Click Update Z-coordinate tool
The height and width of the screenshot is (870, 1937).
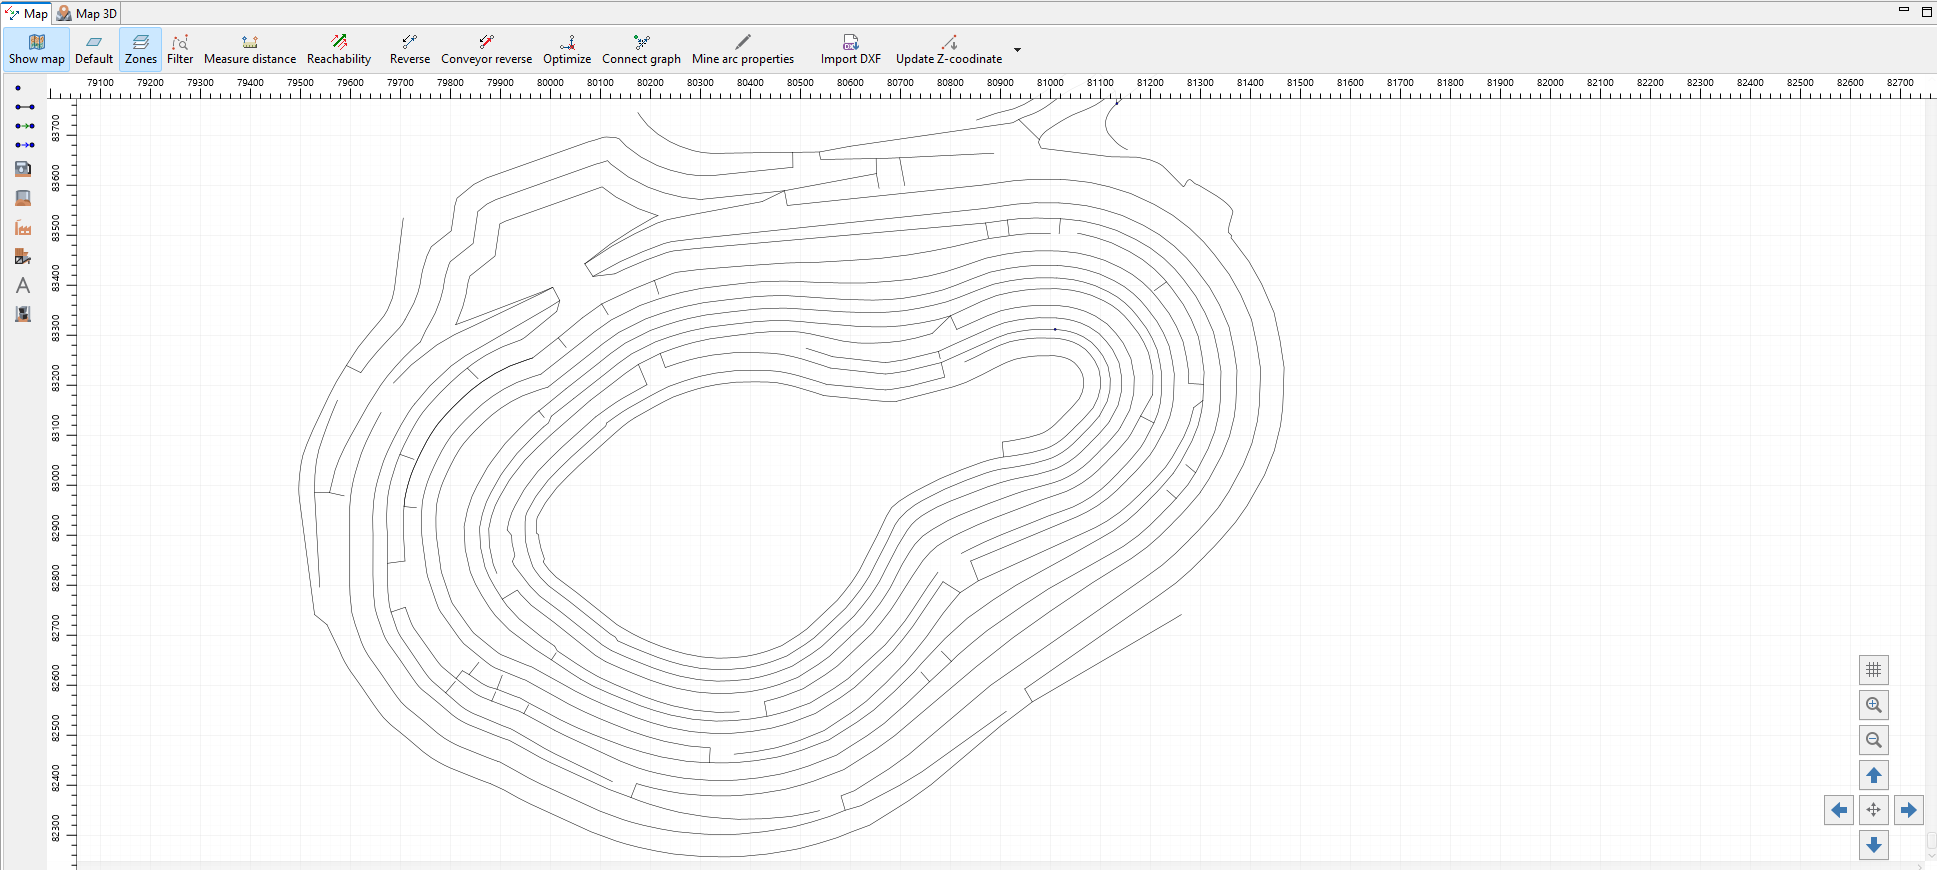coord(949,49)
